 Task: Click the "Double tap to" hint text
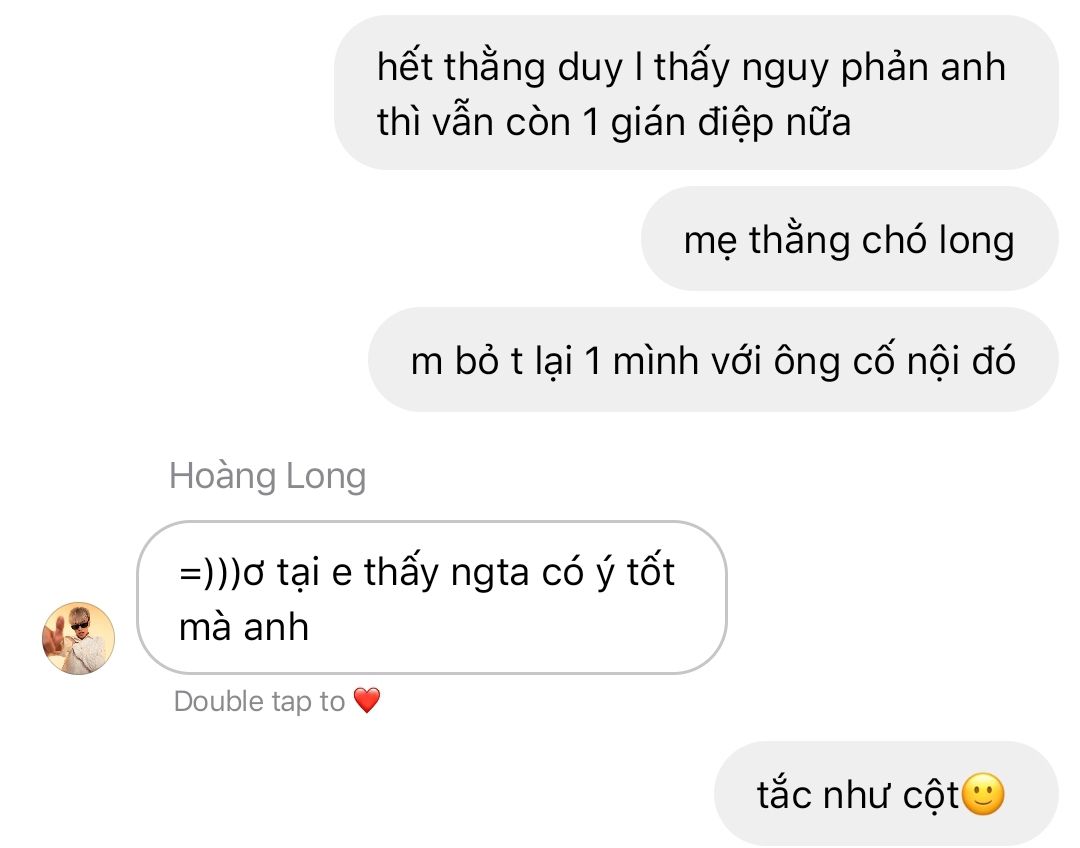[x=259, y=701]
